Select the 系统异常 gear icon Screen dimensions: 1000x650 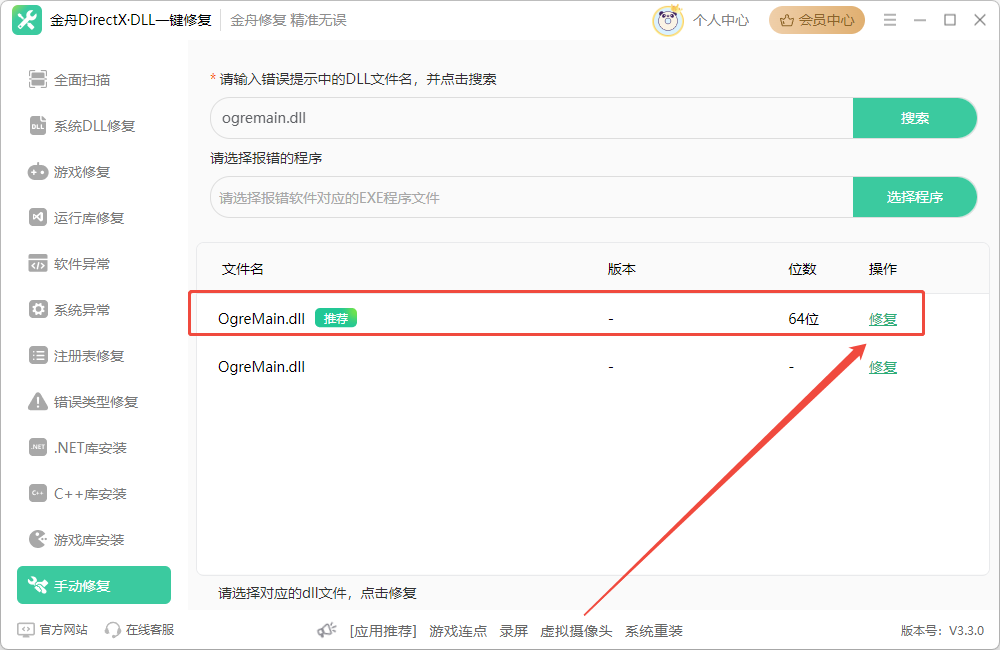(x=38, y=309)
